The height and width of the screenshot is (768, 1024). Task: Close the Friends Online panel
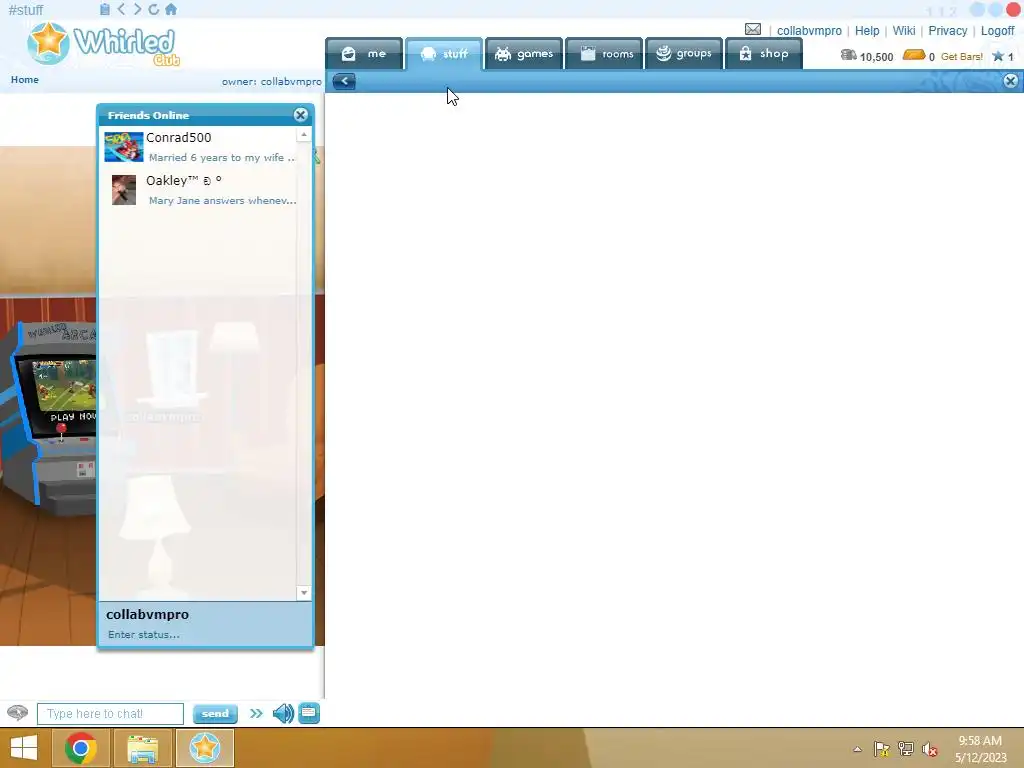[x=300, y=115]
